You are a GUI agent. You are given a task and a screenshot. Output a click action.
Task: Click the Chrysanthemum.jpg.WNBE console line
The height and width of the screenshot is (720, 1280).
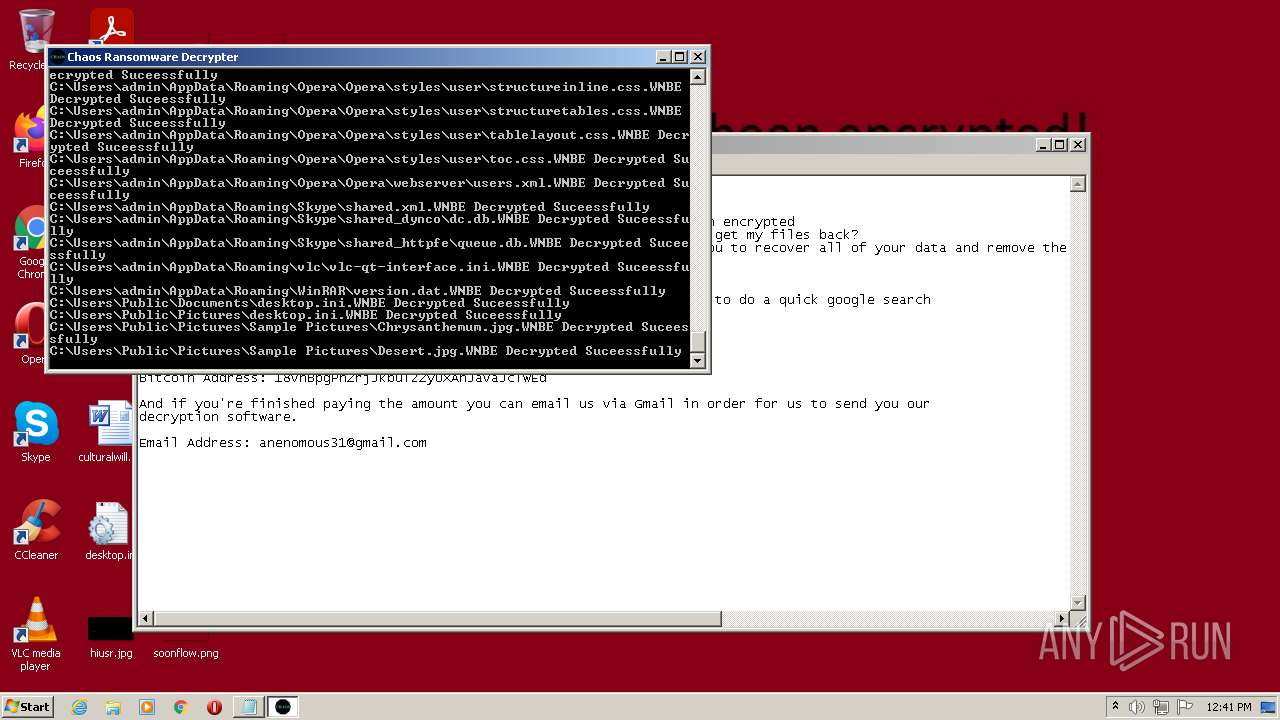click(369, 333)
